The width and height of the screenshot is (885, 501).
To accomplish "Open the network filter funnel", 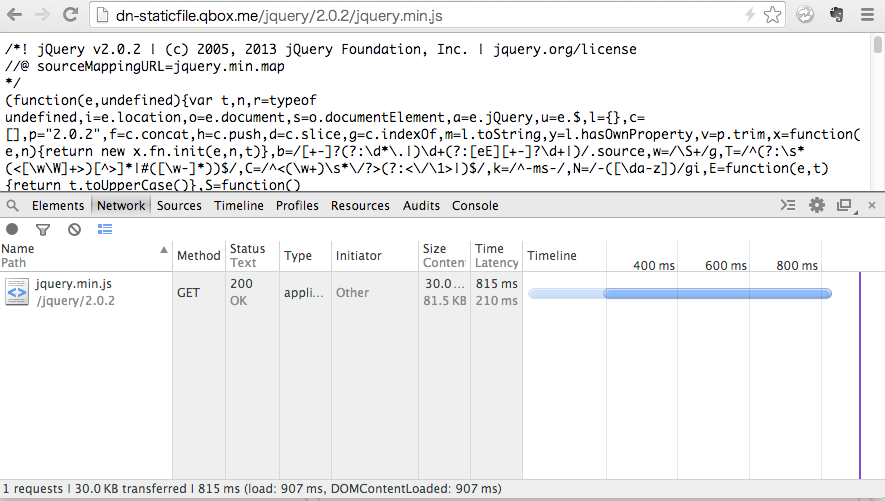I will [x=43, y=230].
